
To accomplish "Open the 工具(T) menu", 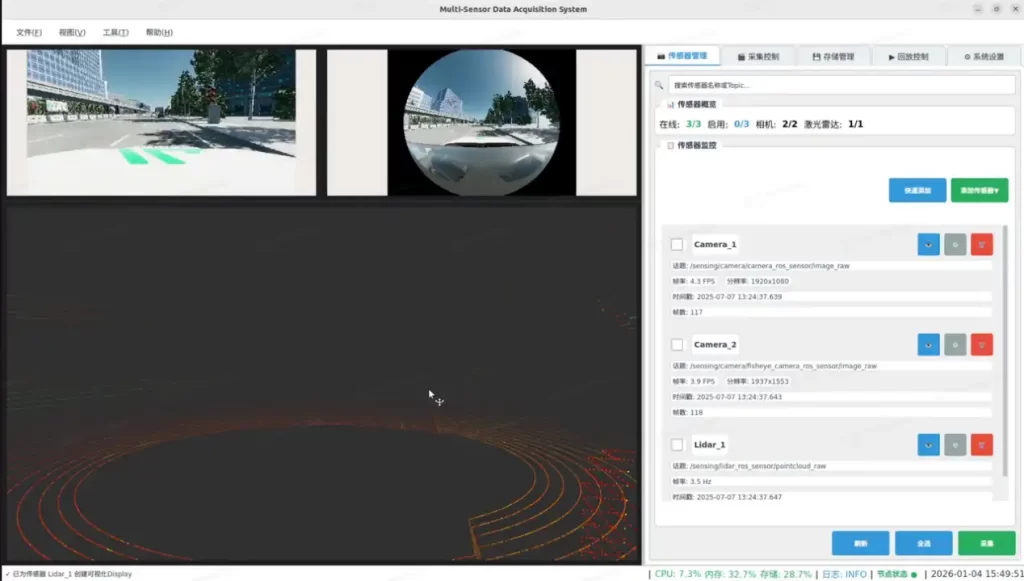I will 115,32.
